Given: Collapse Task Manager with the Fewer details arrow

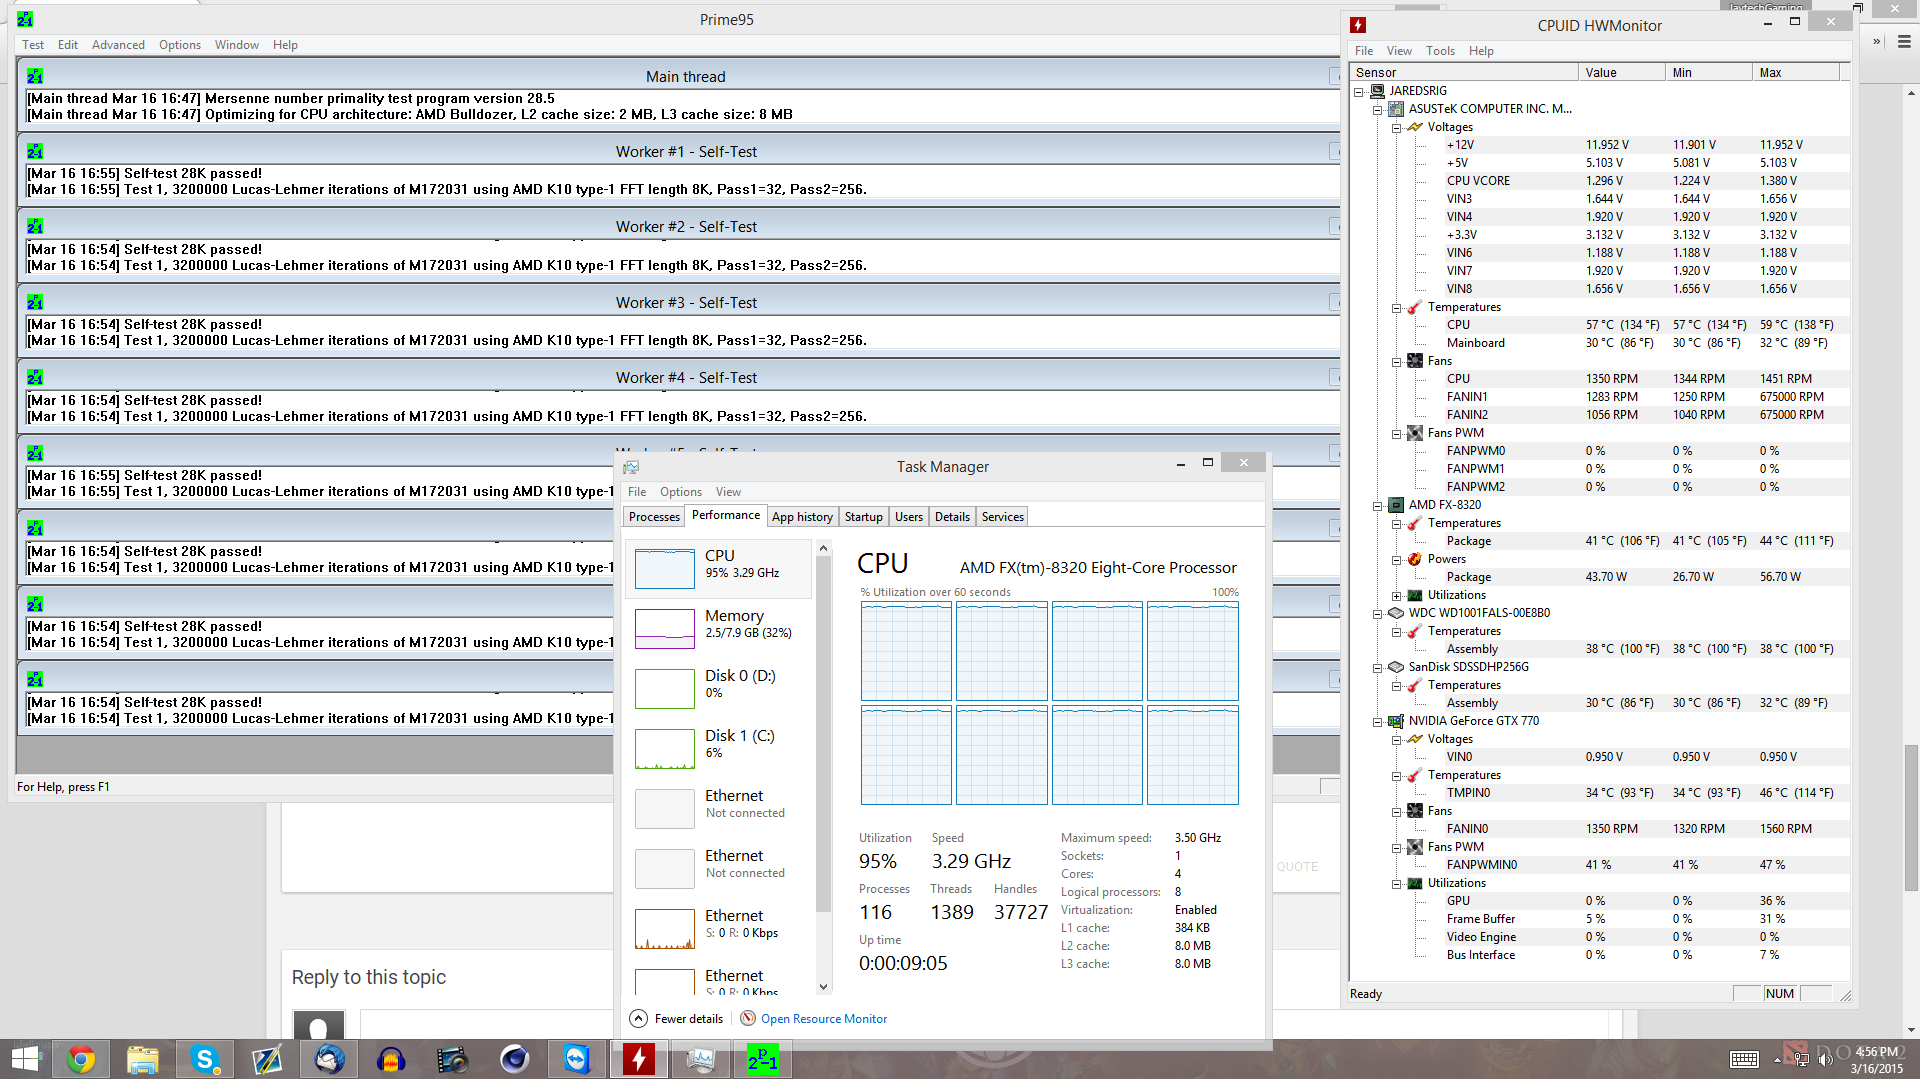Looking at the screenshot, I should (x=638, y=1018).
